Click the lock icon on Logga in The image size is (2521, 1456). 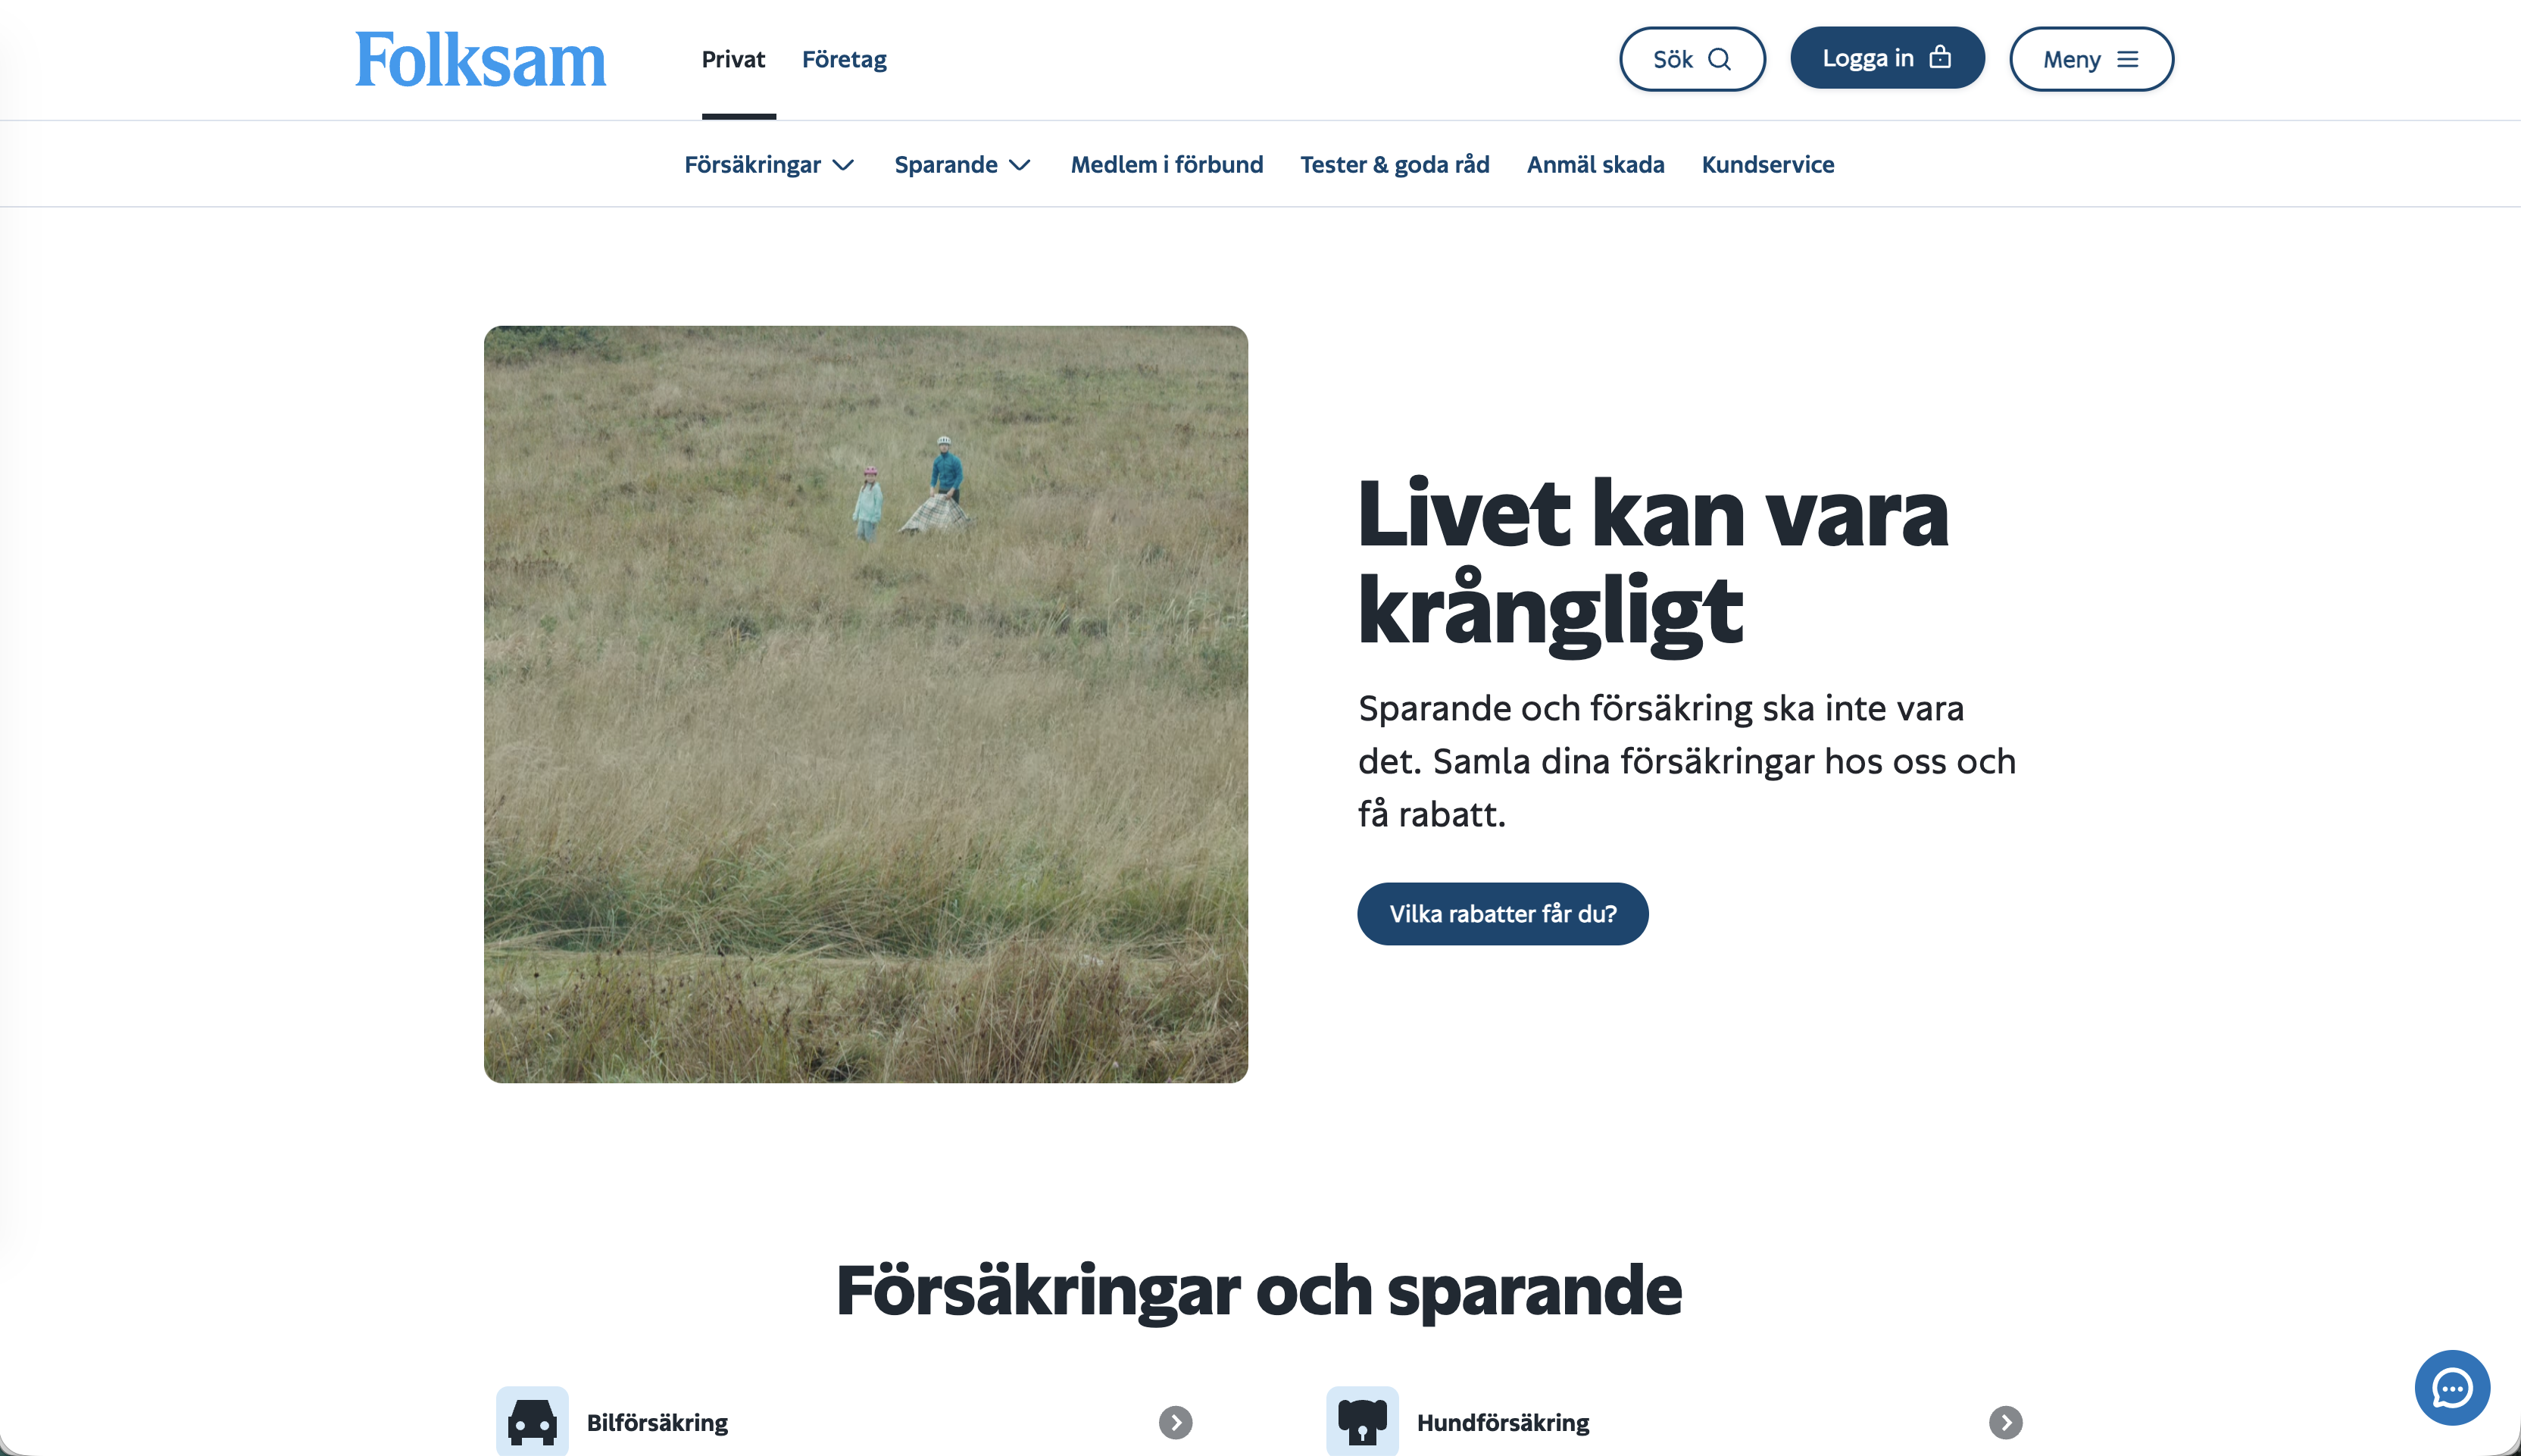pos(1940,57)
